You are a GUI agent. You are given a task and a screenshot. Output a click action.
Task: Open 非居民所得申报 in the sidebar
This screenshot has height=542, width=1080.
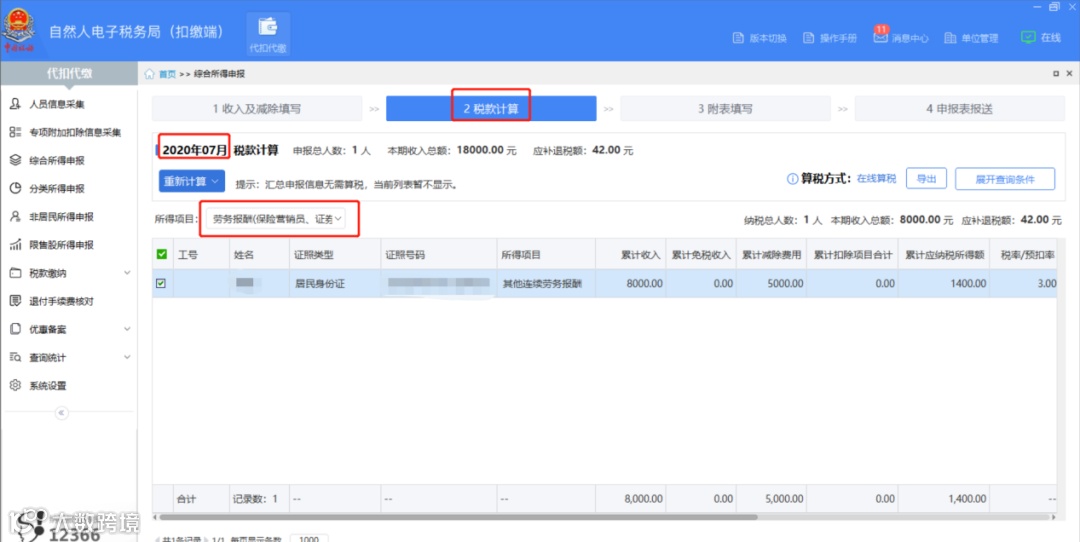pyautogui.click(x=61, y=217)
